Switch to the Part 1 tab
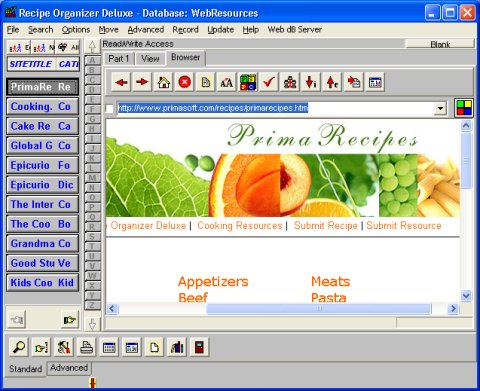This screenshot has height=391, width=480. [x=119, y=59]
